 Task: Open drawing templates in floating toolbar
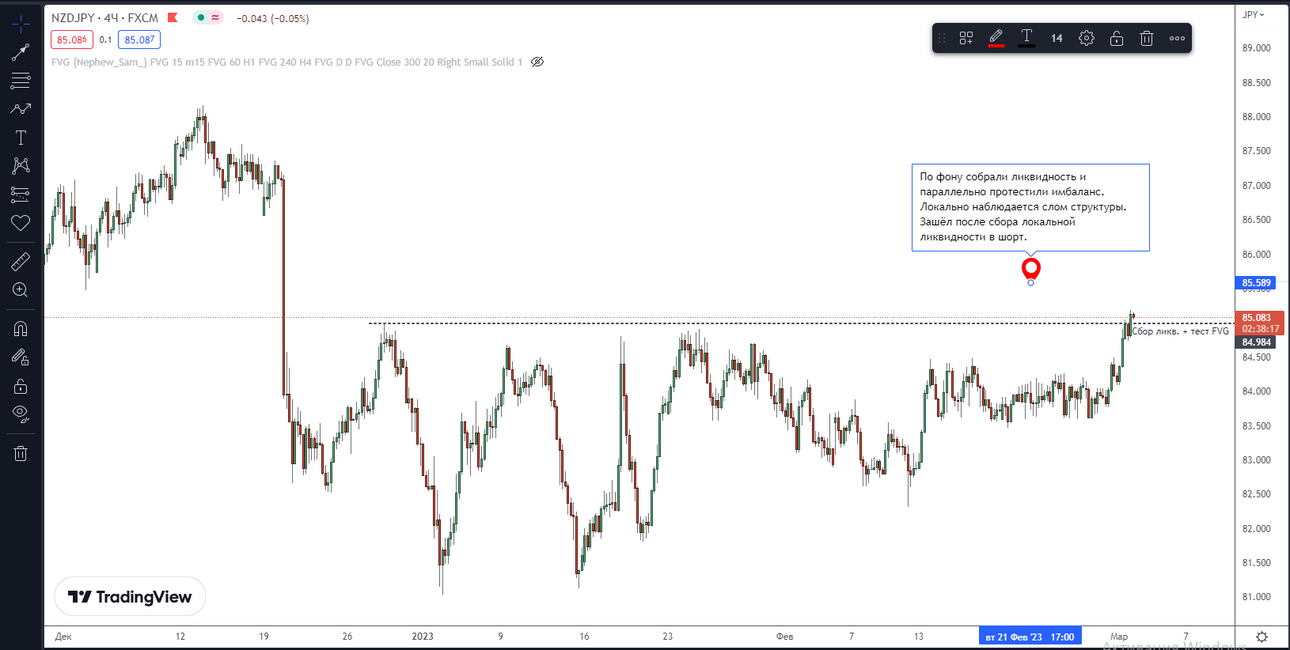click(x=966, y=38)
